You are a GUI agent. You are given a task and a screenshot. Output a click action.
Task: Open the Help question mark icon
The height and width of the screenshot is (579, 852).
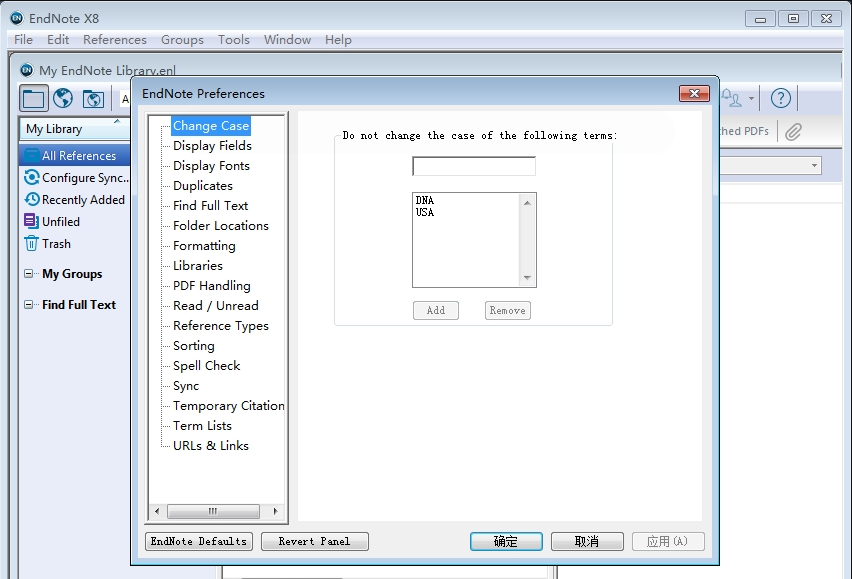pos(781,98)
